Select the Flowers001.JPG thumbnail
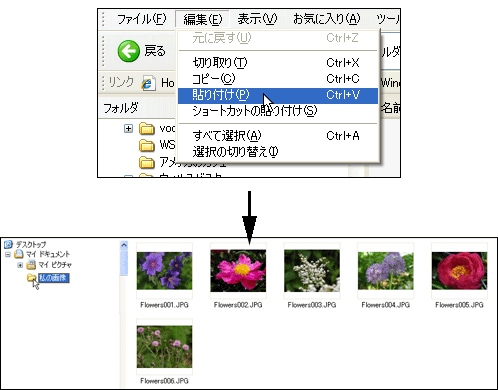The height and width of the screenshot is (390, 498). pos(164,271)
